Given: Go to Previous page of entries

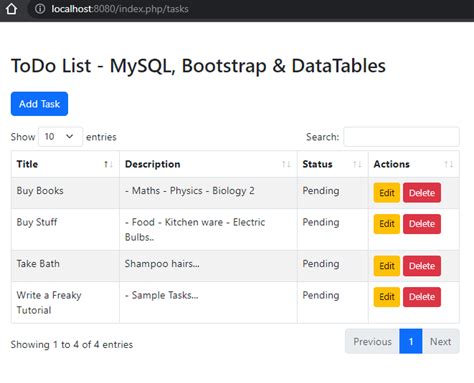Looking at the screenshot, I should [x=372, y=341].
